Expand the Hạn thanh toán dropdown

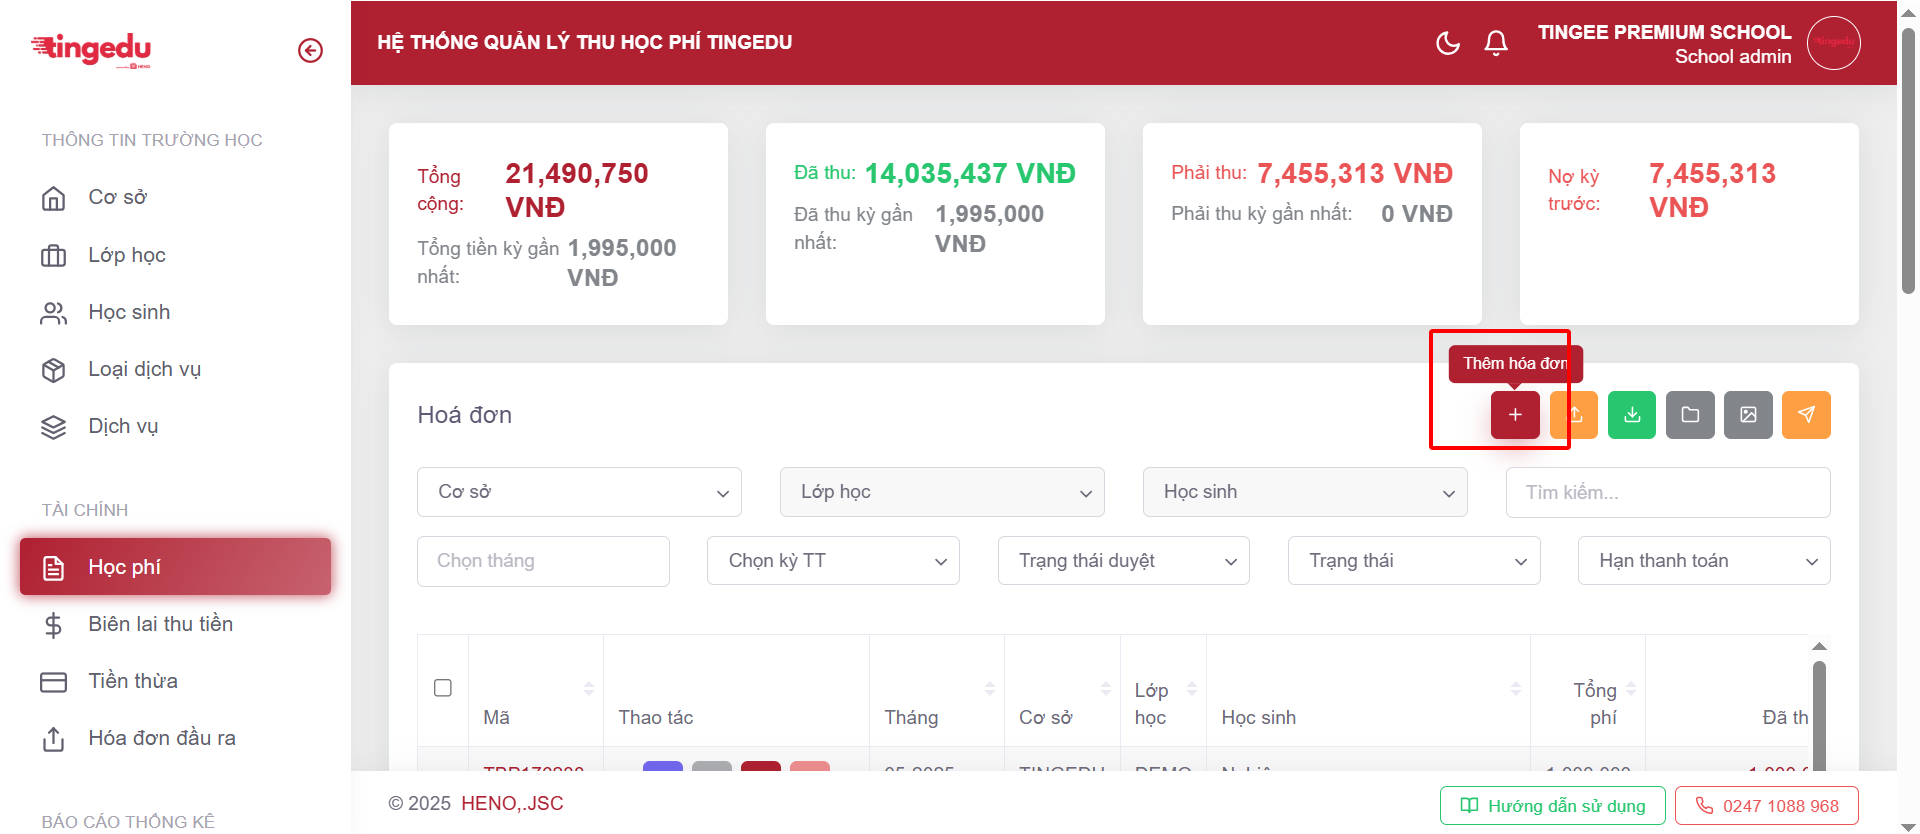click(1704, 561)
